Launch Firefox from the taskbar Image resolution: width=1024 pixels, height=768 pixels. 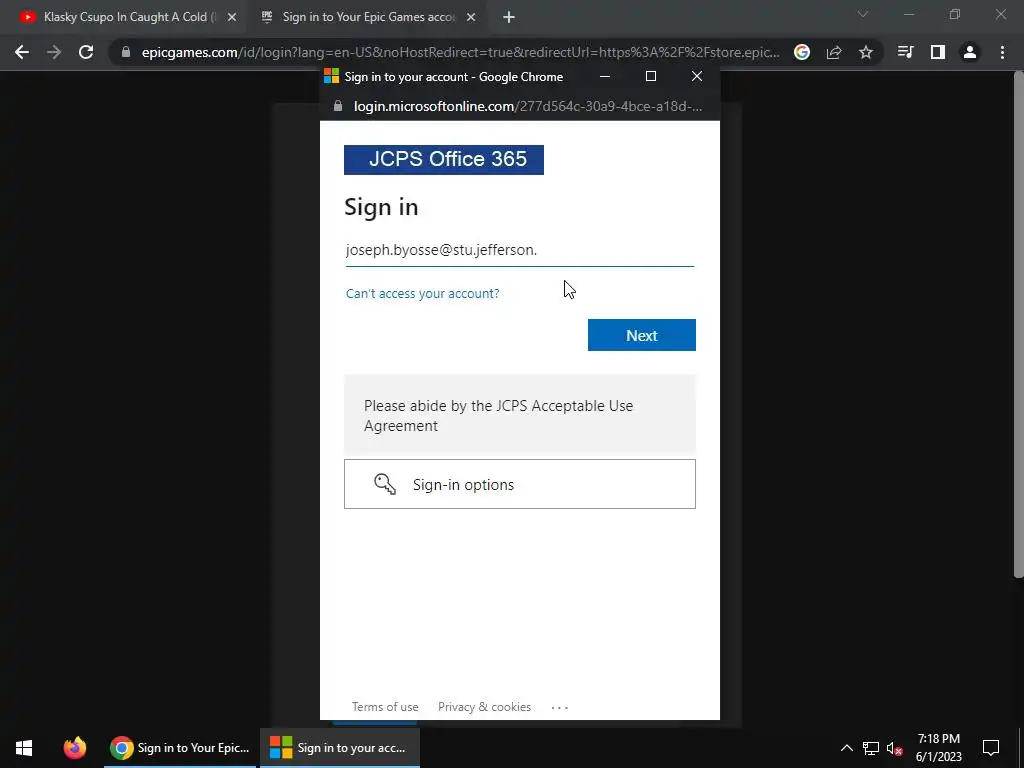74,748
